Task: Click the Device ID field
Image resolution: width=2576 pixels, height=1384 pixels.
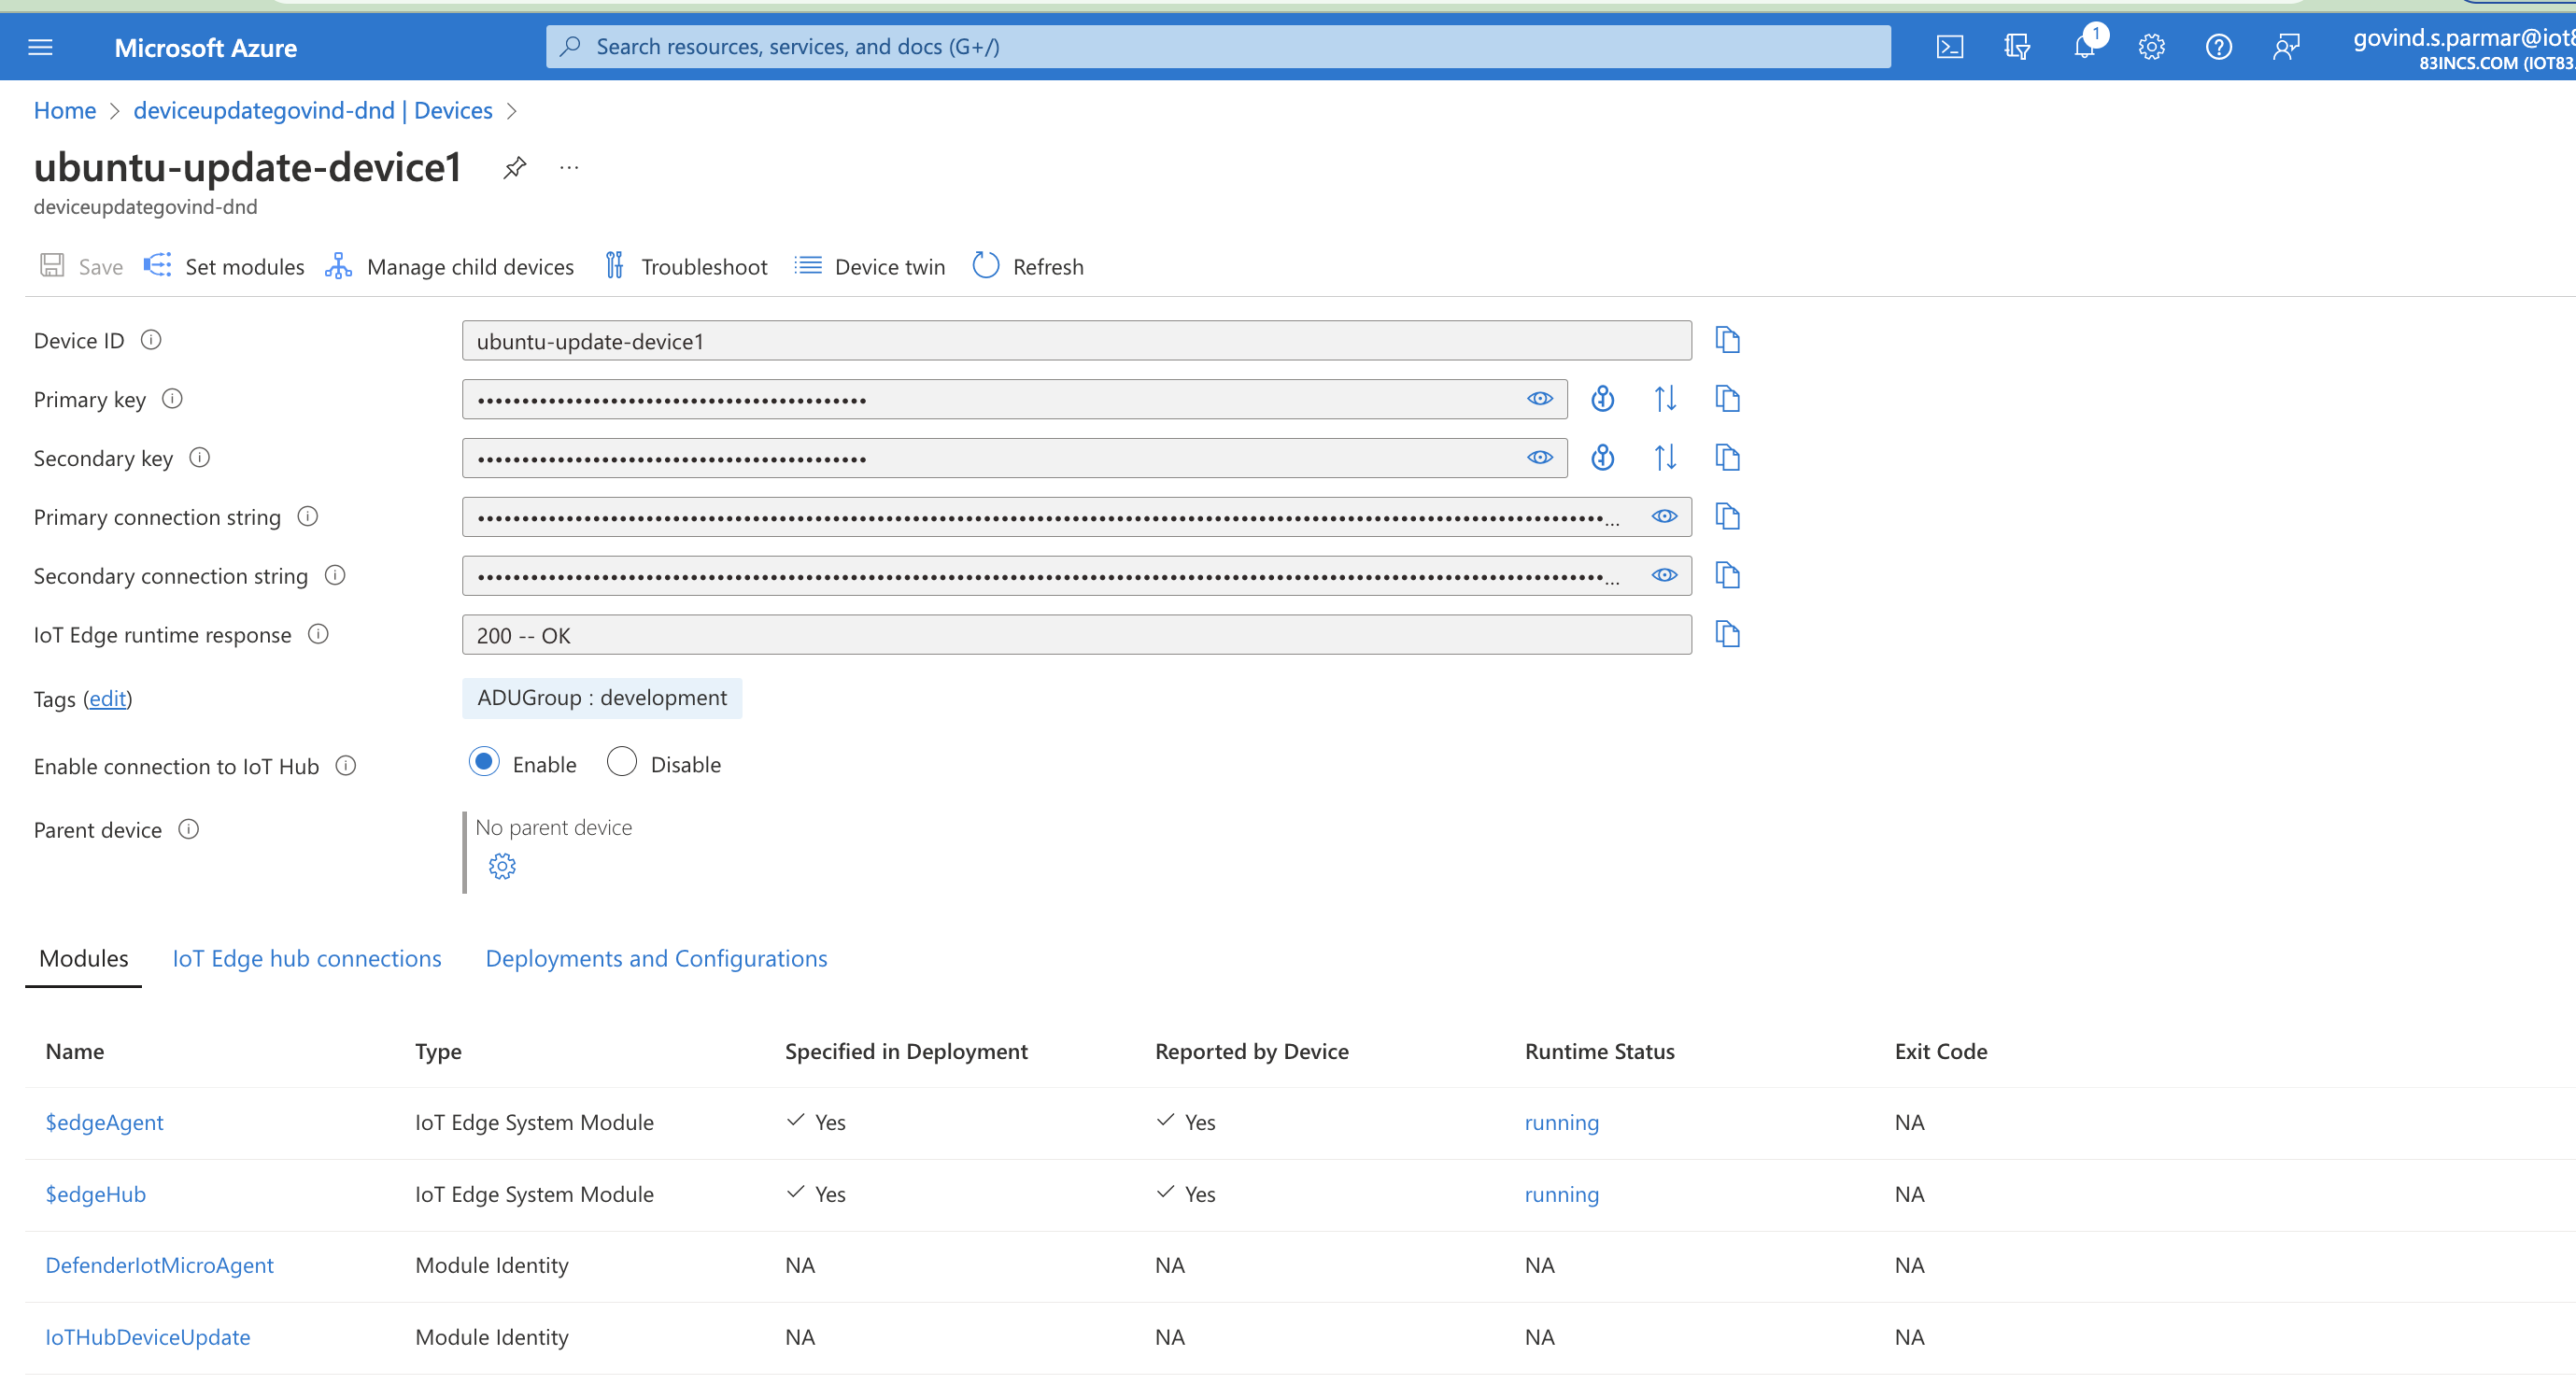Action: click(1076, 341)
